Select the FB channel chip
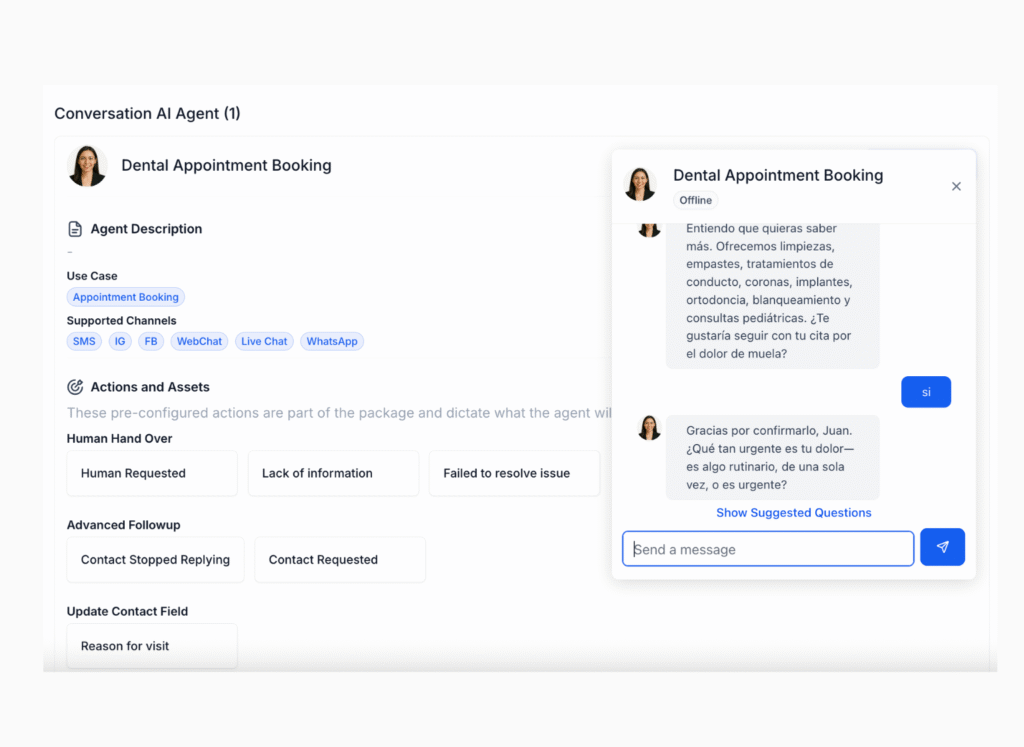 tap(151, 341)
